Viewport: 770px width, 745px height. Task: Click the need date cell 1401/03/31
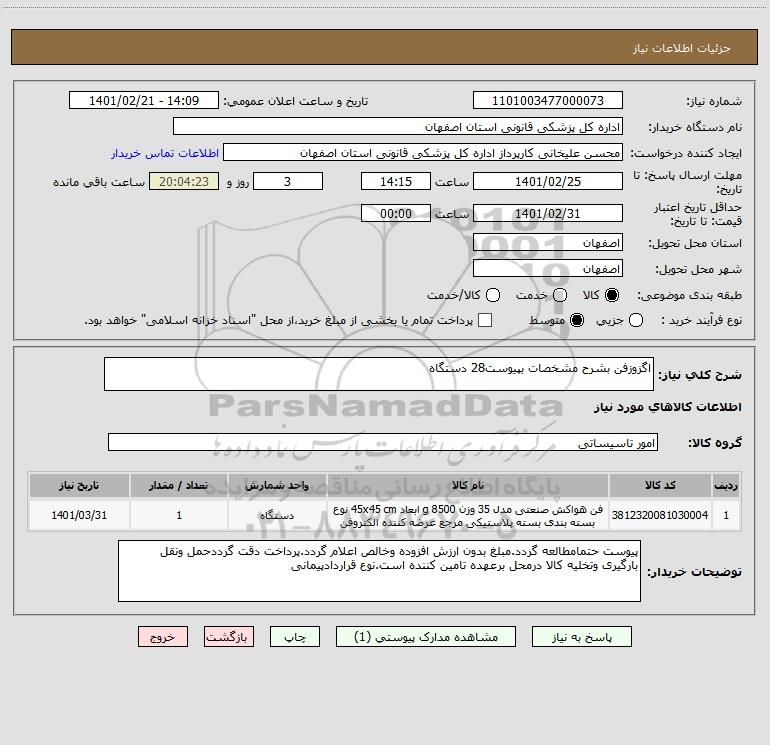pos(79,515)
